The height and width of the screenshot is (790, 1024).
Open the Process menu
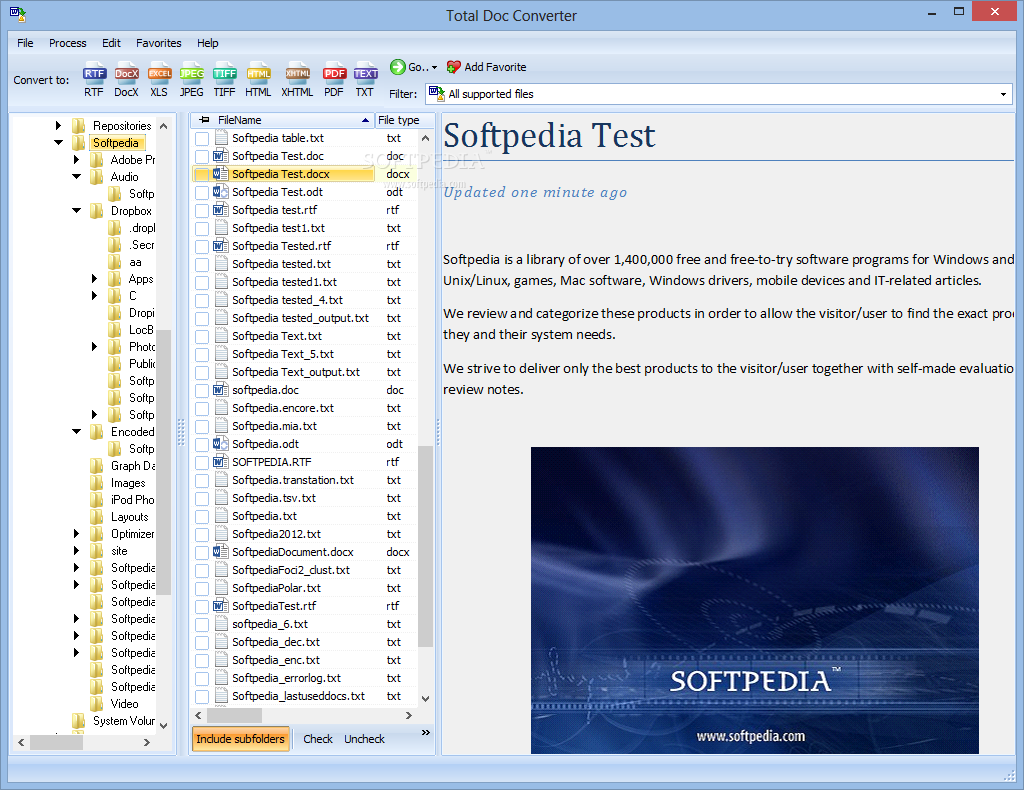67,43
